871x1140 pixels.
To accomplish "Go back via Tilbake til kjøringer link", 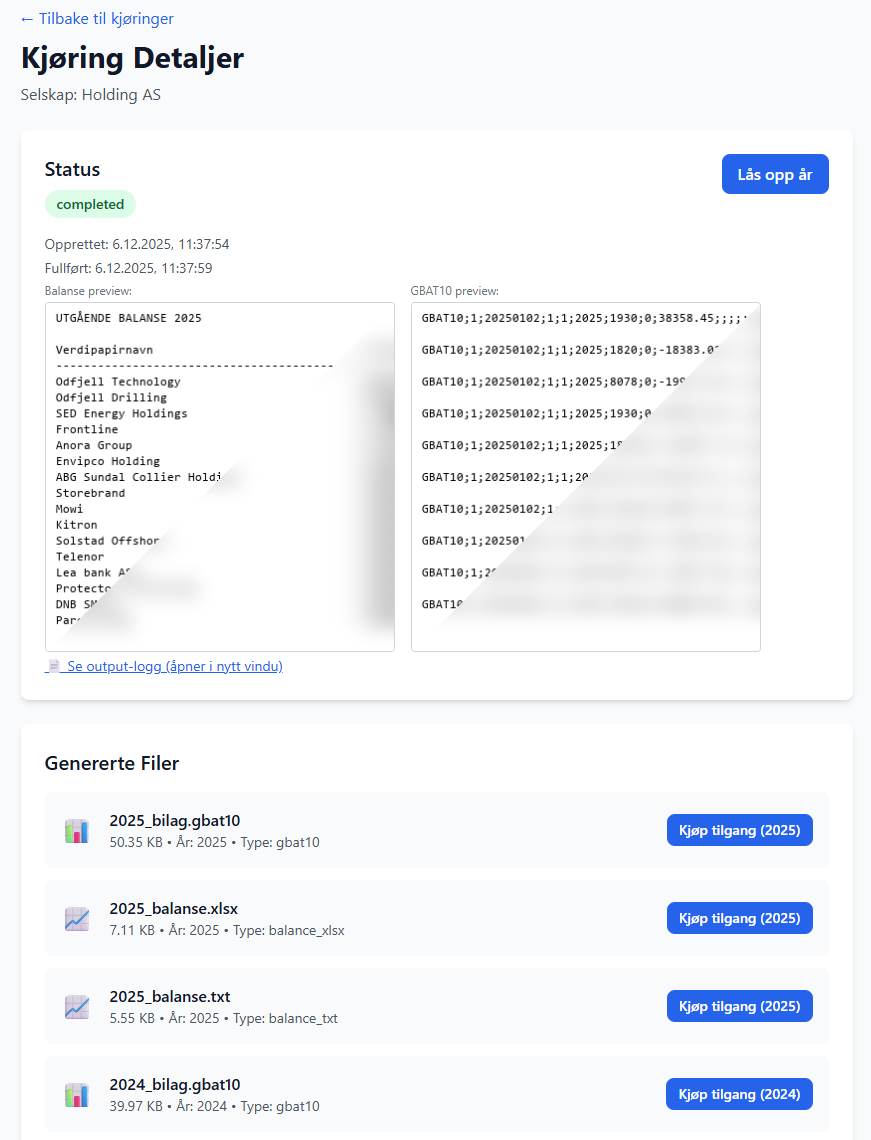I will click(97, 19).
